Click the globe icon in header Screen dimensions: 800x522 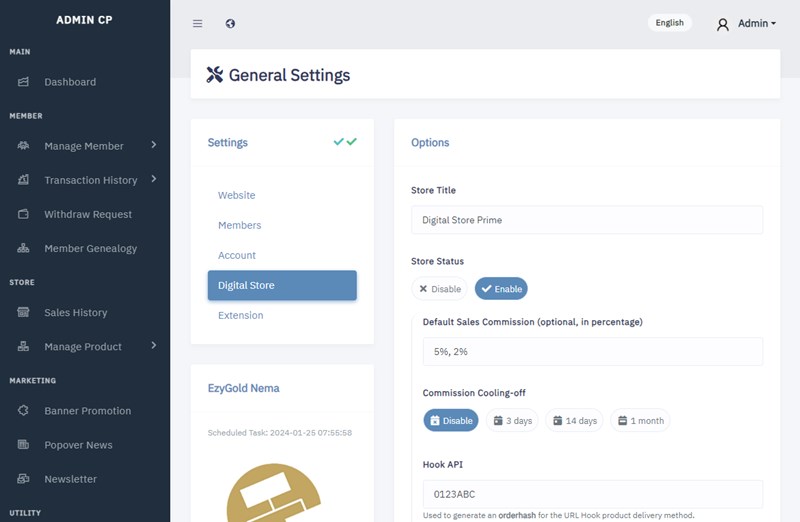(x=230, y=23)
